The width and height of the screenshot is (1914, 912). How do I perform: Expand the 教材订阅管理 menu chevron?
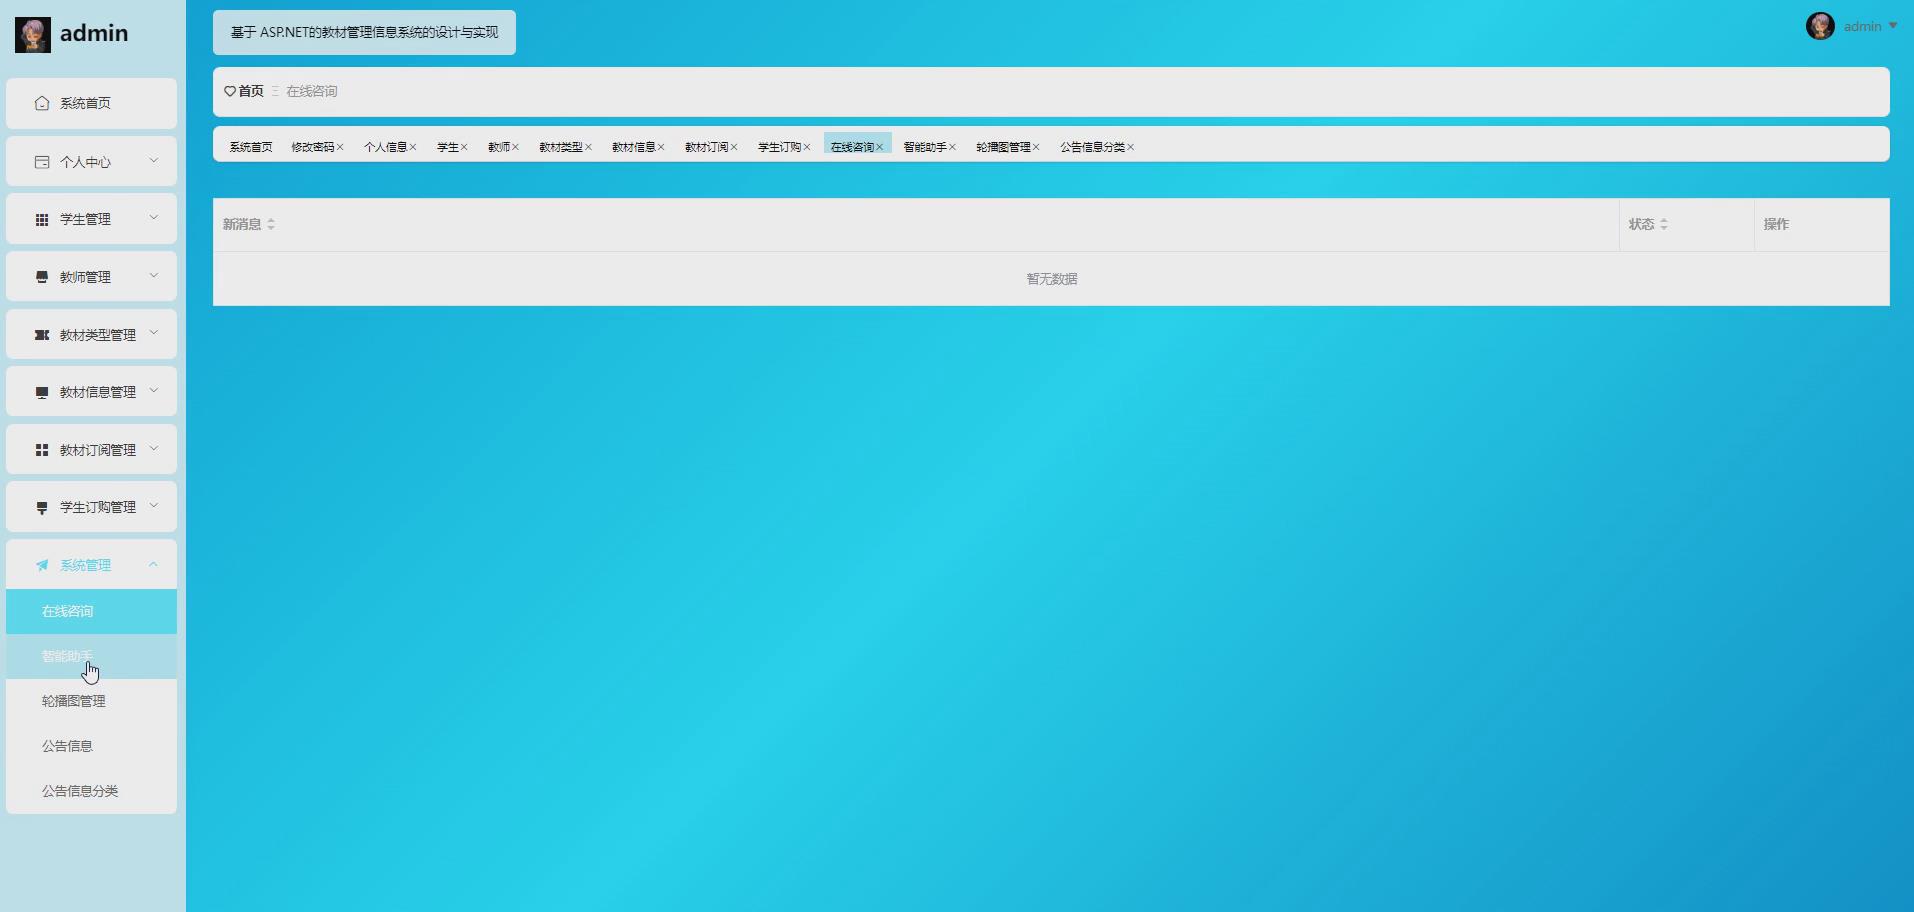(x=154, y=448)
